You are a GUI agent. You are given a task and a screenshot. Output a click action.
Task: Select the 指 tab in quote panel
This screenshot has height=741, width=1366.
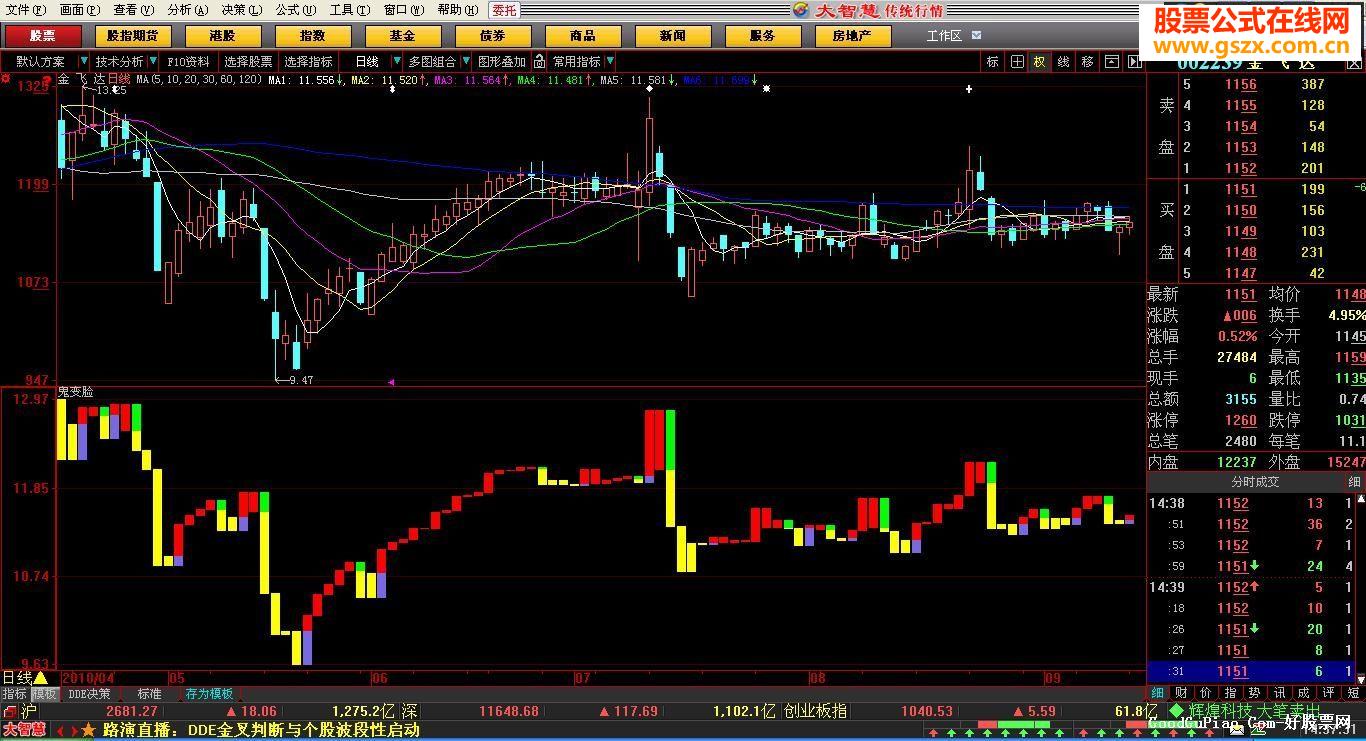pos(1231,693)
